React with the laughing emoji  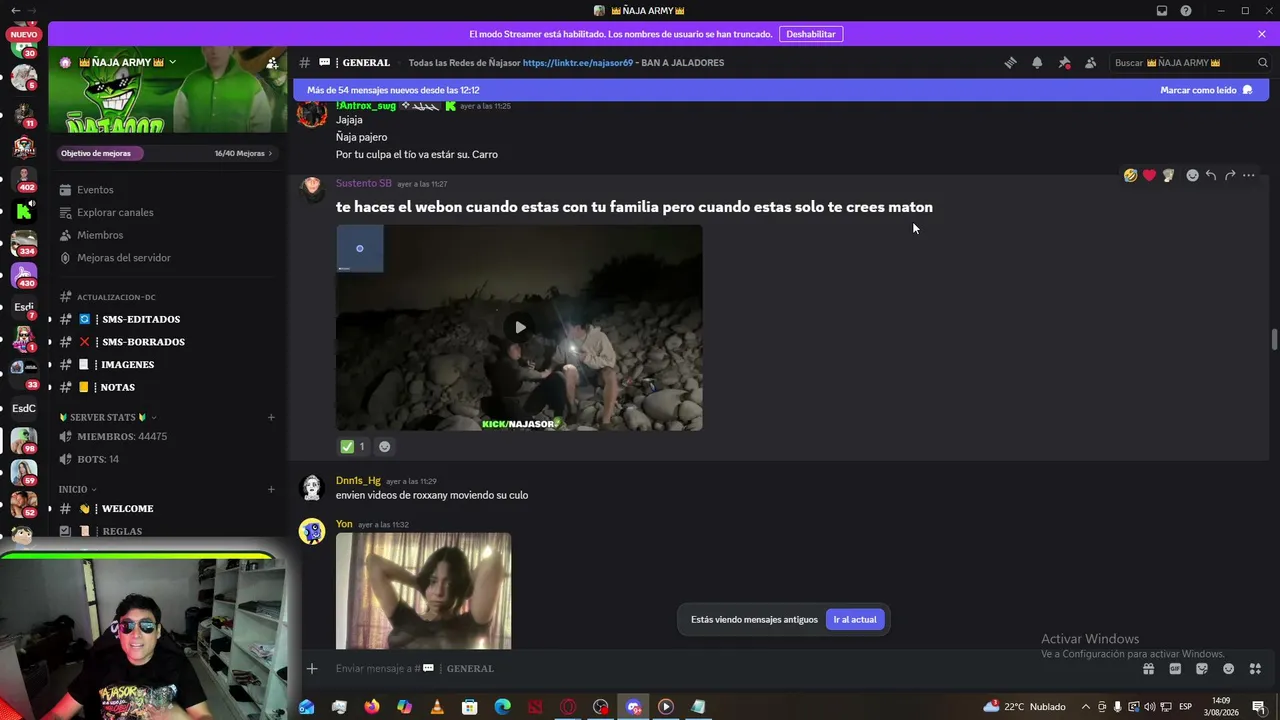[x=1130, y=175]
